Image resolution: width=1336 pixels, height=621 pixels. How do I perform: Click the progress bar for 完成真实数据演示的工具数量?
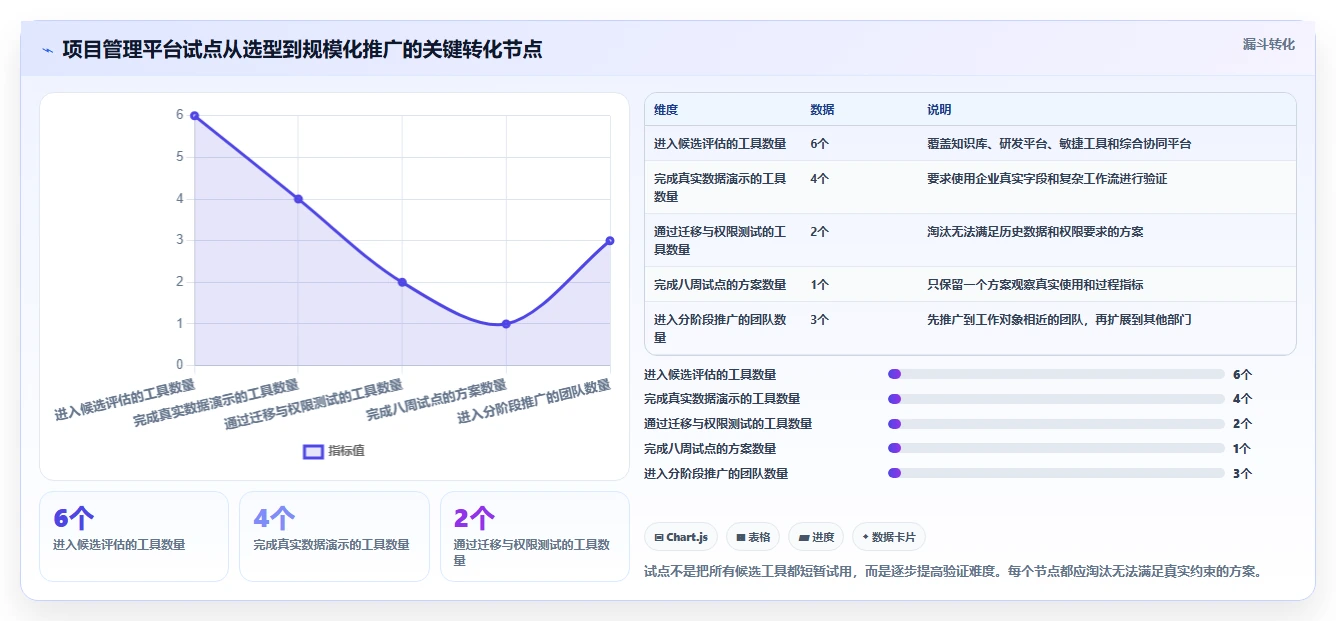pyautogui.click(x=1056, y=399)
